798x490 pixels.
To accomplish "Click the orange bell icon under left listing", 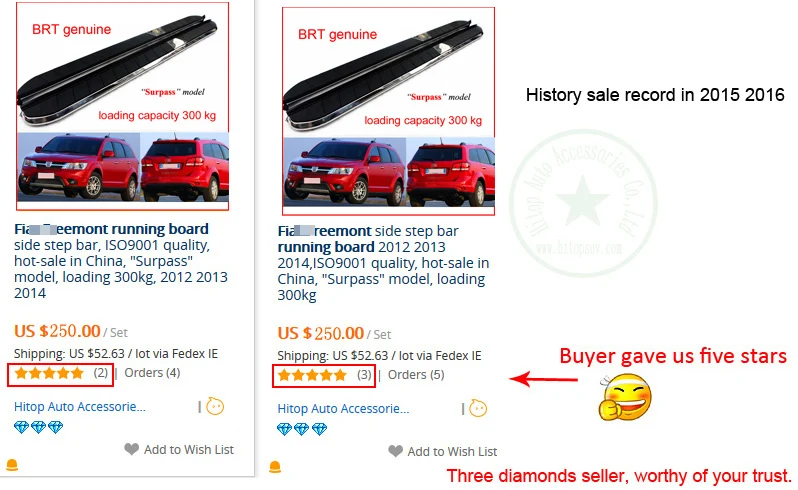I will tap(12, 465).
